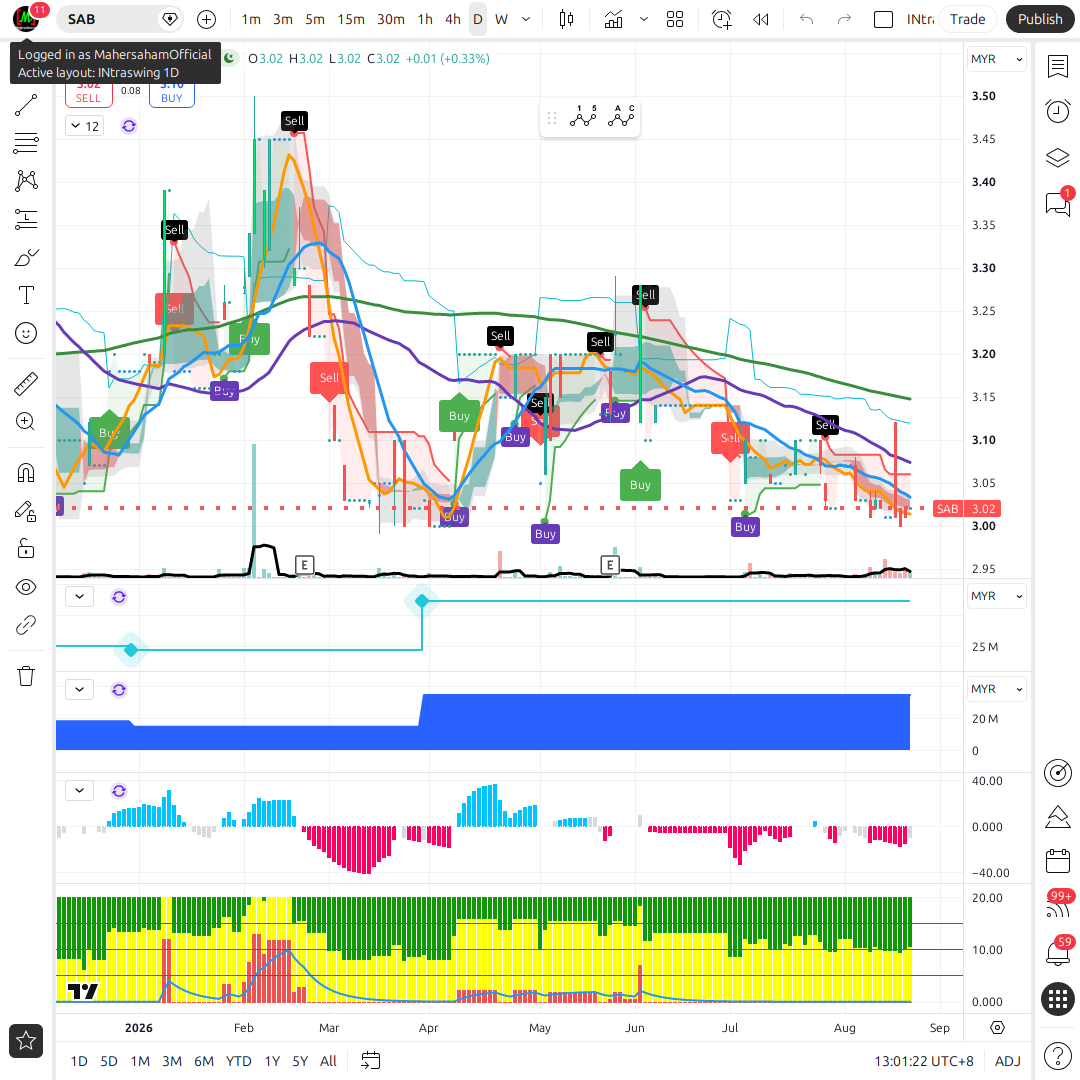The image size is (1080, 1080).
Task: Set the date range to 6M
Action: tap(204, 1061)
